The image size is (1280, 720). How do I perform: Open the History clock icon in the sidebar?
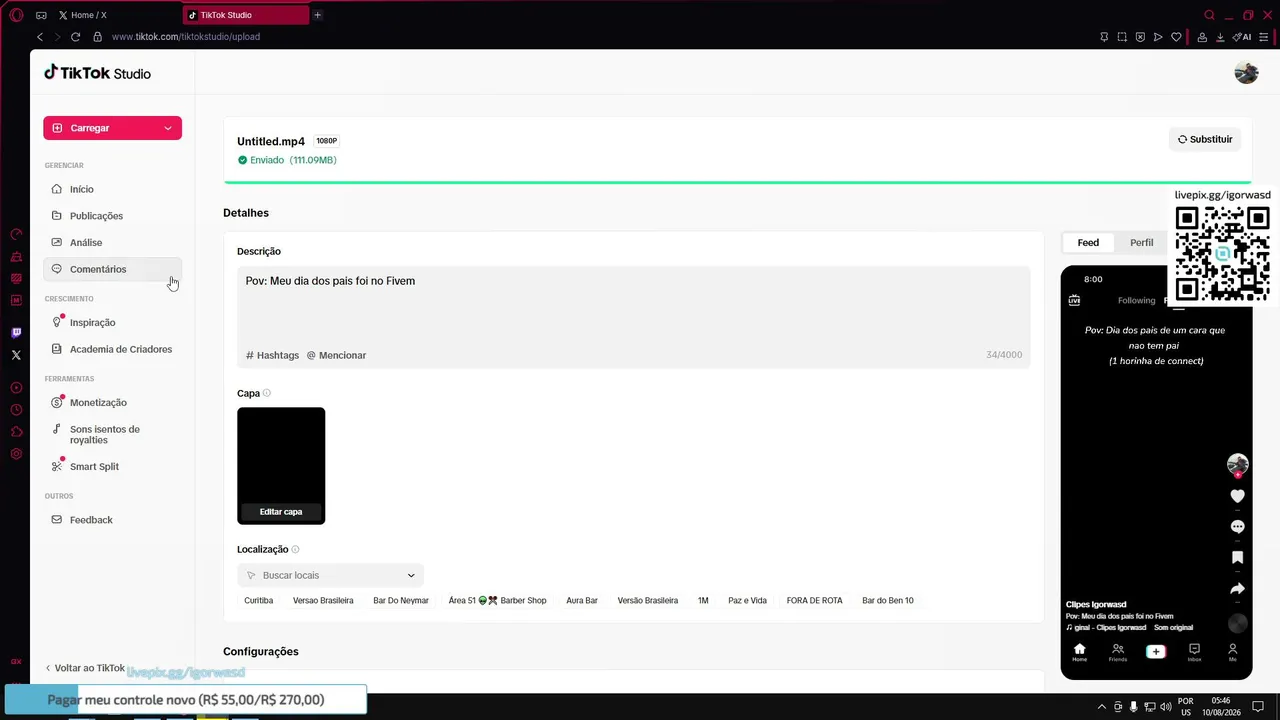(16, 410)
